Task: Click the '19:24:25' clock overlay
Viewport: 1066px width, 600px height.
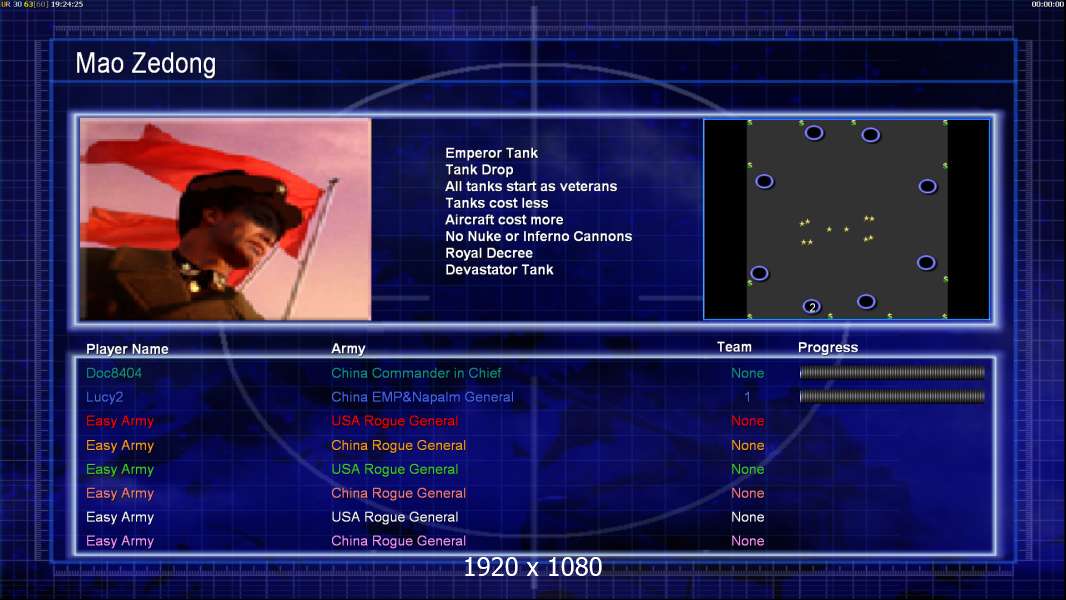Action: click(x=67, y=4)
